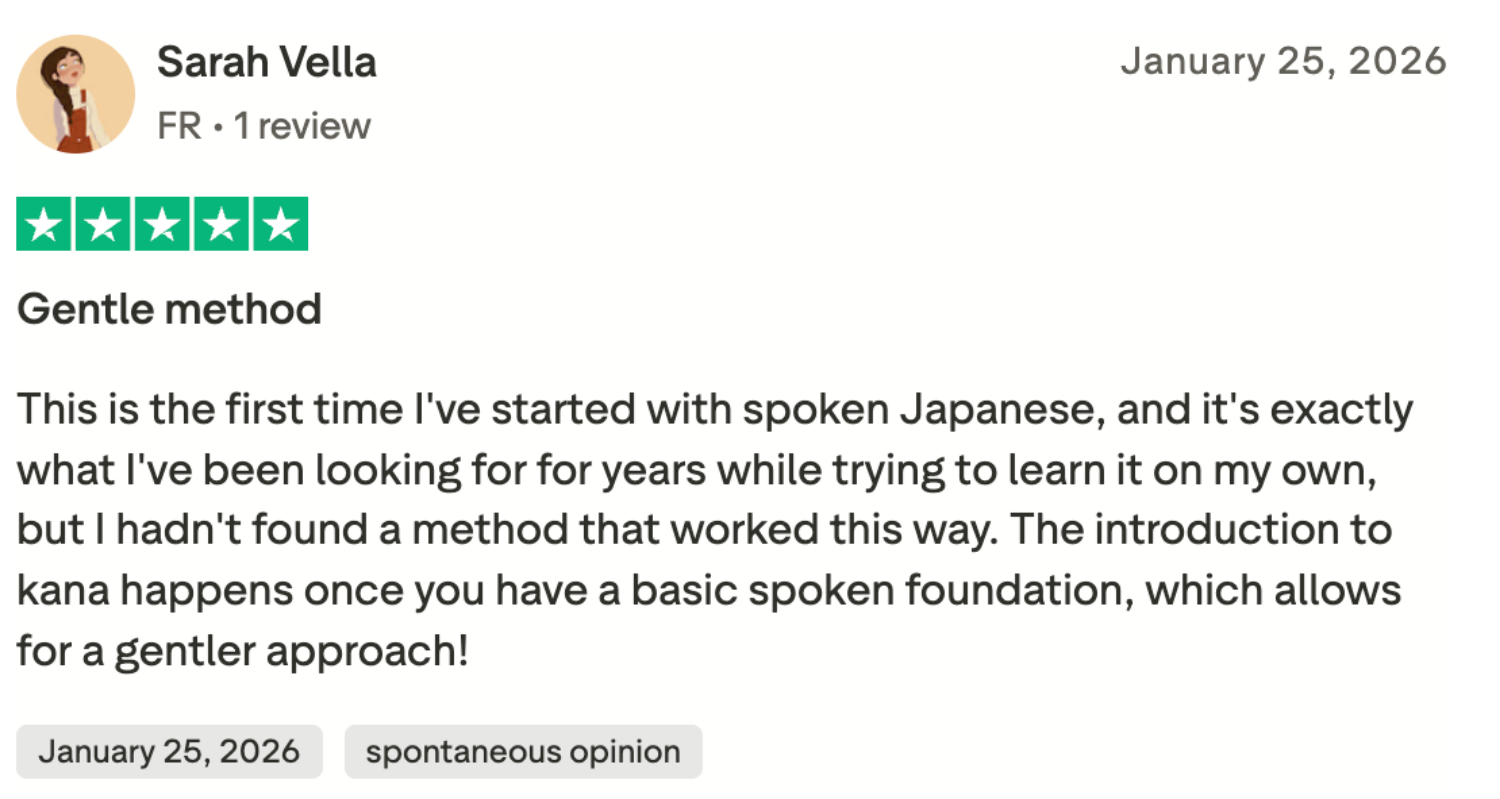
Task: Open the "Gentle method" review title
Action: [169, 309]
